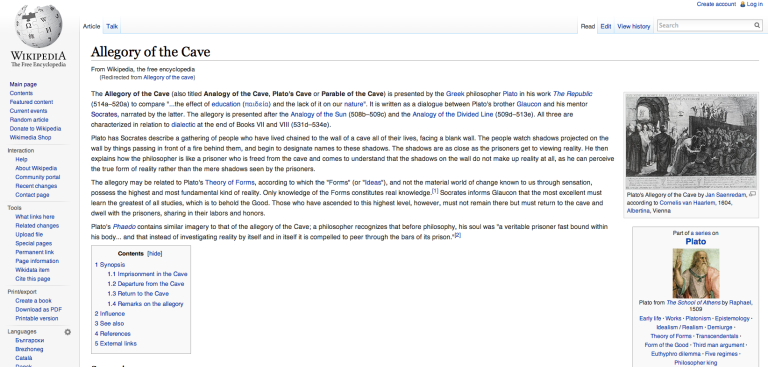Open Current events link
768x367 pixels.
pyautogui.click(x=28, y=111)
